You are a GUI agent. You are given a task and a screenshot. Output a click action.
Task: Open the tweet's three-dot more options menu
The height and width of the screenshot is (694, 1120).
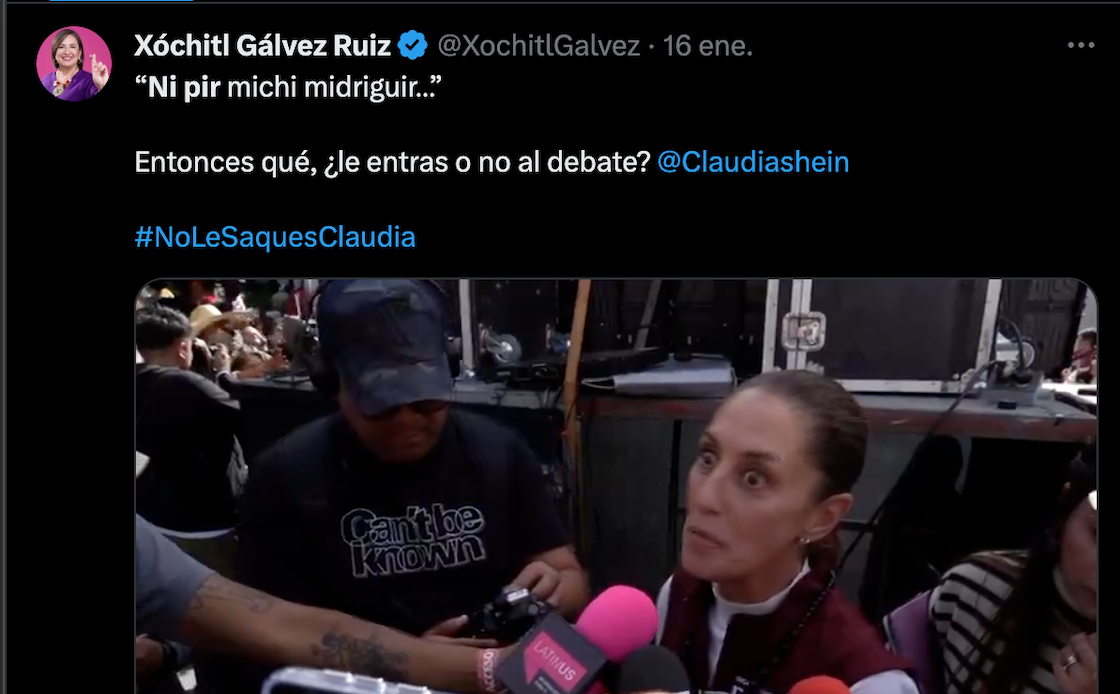(x=1081, y=45)
